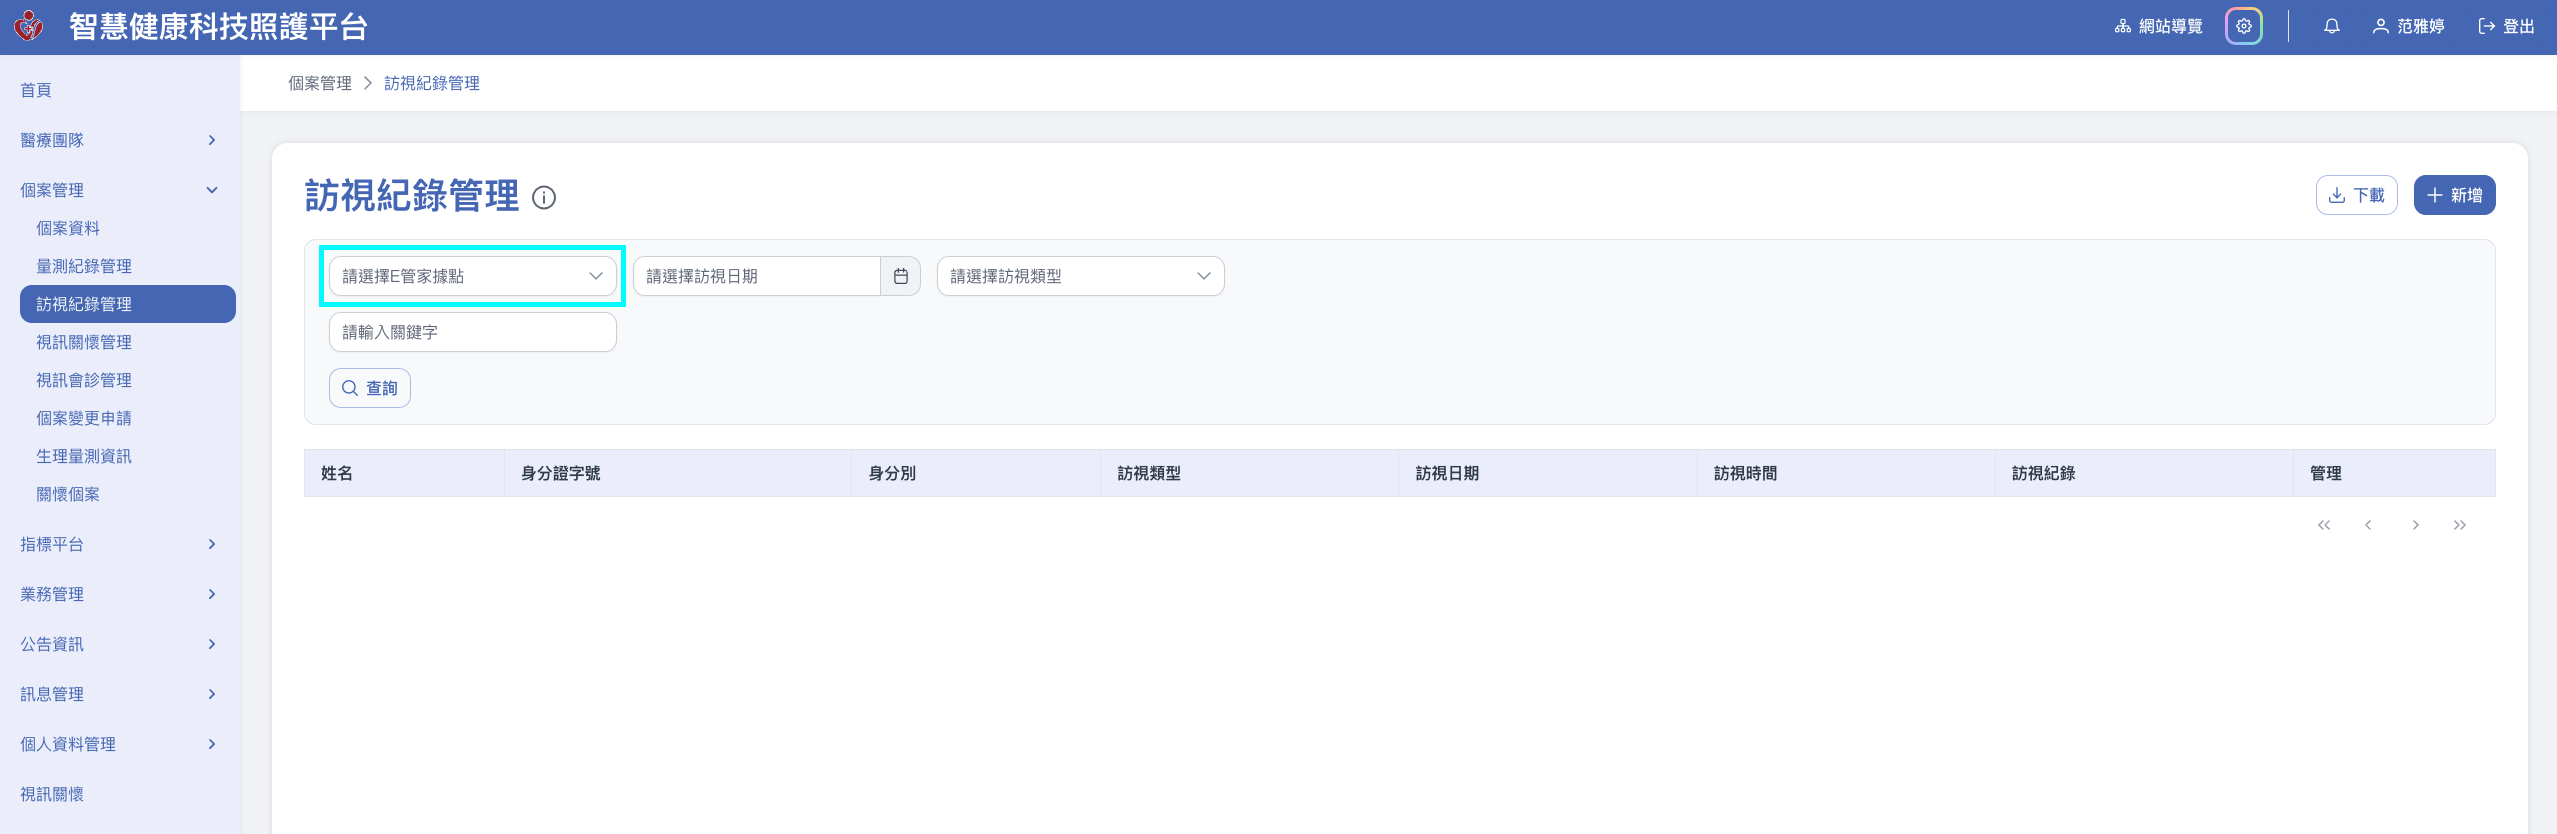Go to the next page arrow
2557x834 pixels.
coord(2415,525)
